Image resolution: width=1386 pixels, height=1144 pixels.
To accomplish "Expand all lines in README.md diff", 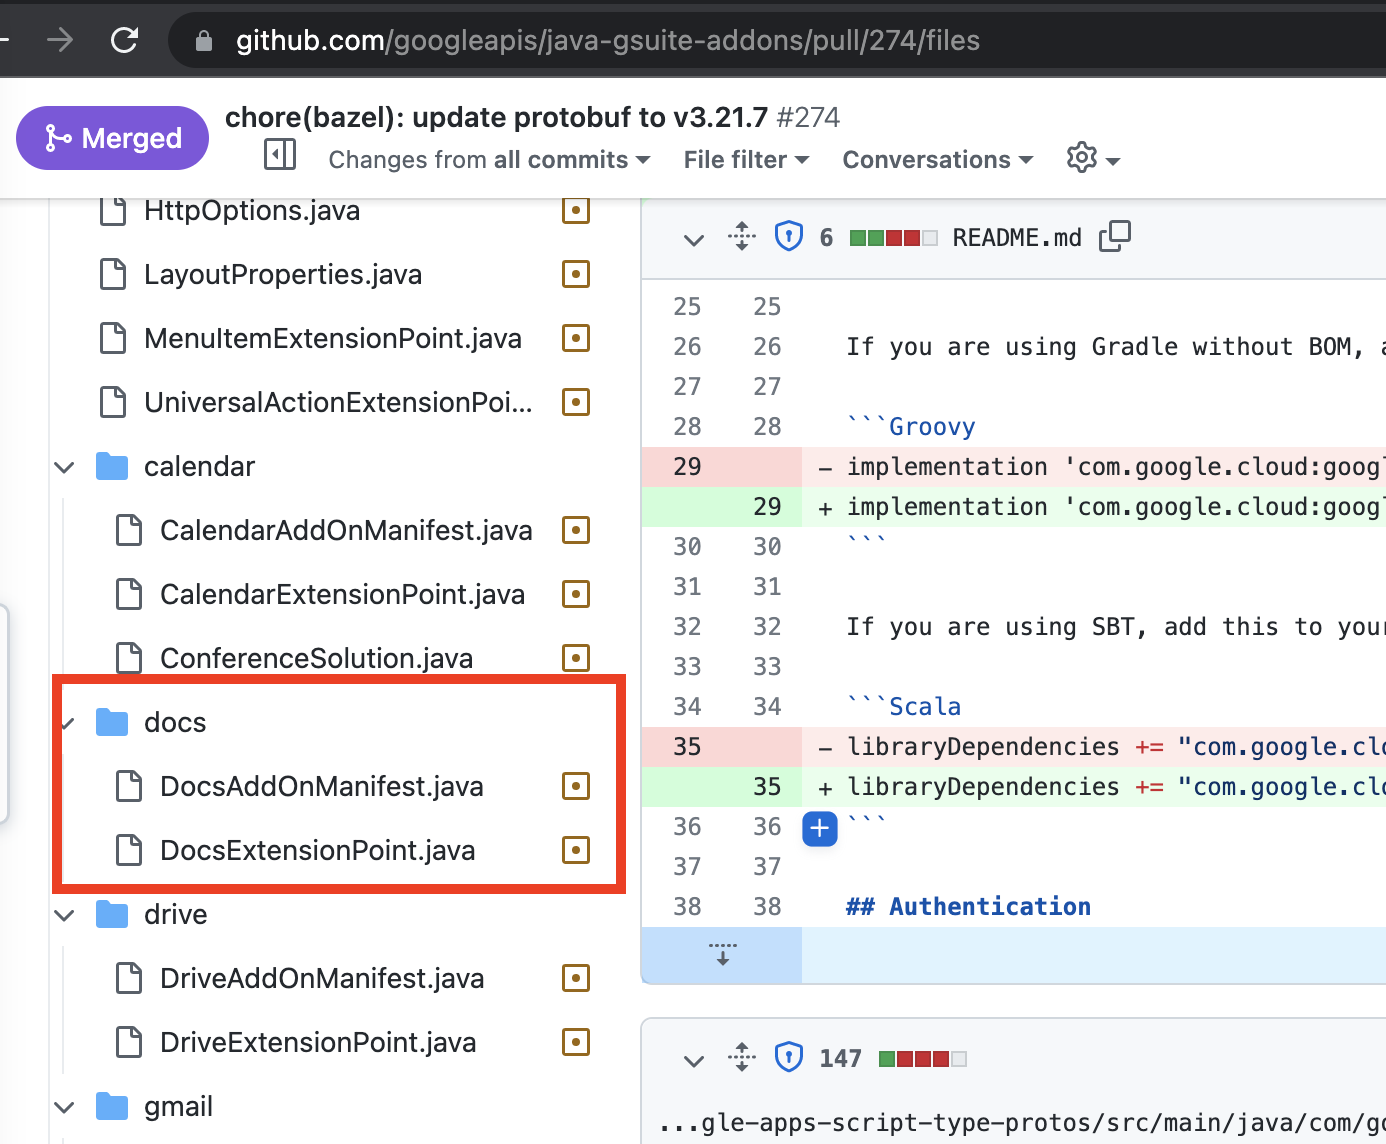I will click(741, 237).
